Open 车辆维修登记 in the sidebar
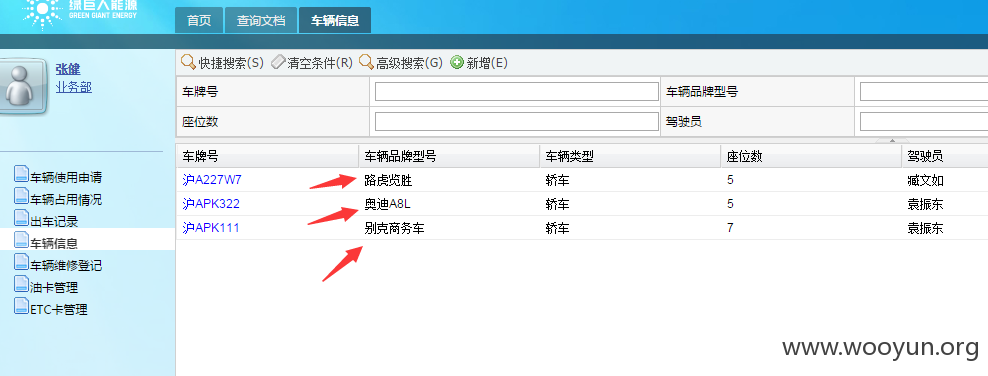 66,266
